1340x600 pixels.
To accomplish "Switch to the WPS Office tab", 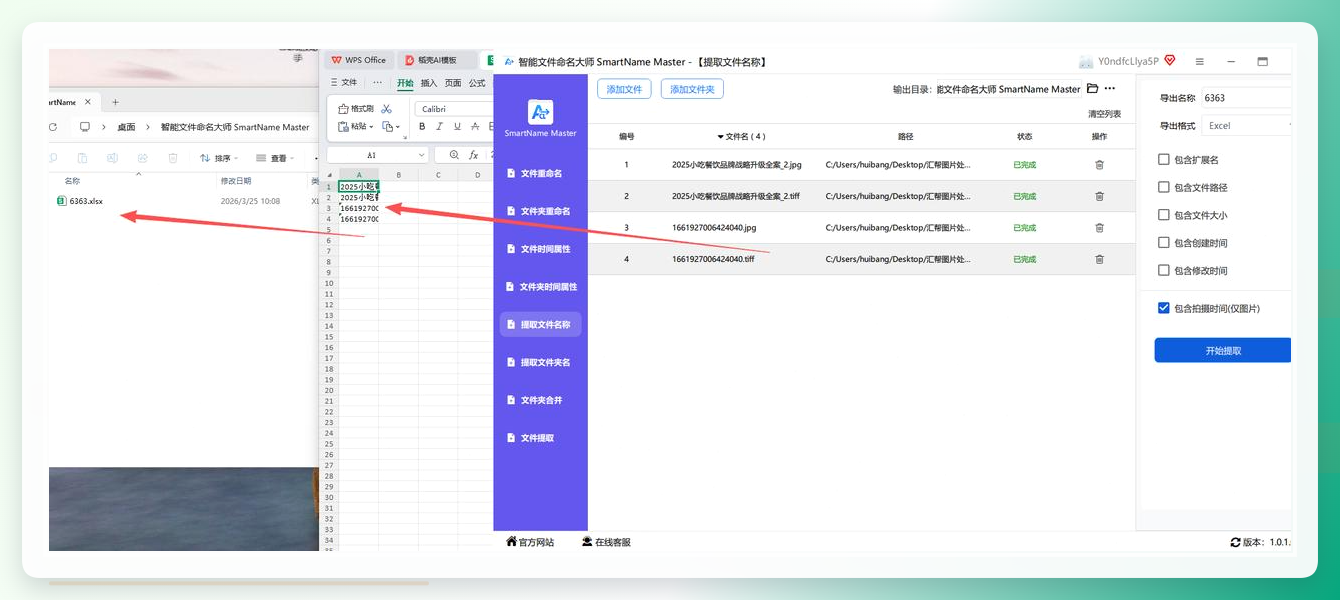I will point(358,60).
